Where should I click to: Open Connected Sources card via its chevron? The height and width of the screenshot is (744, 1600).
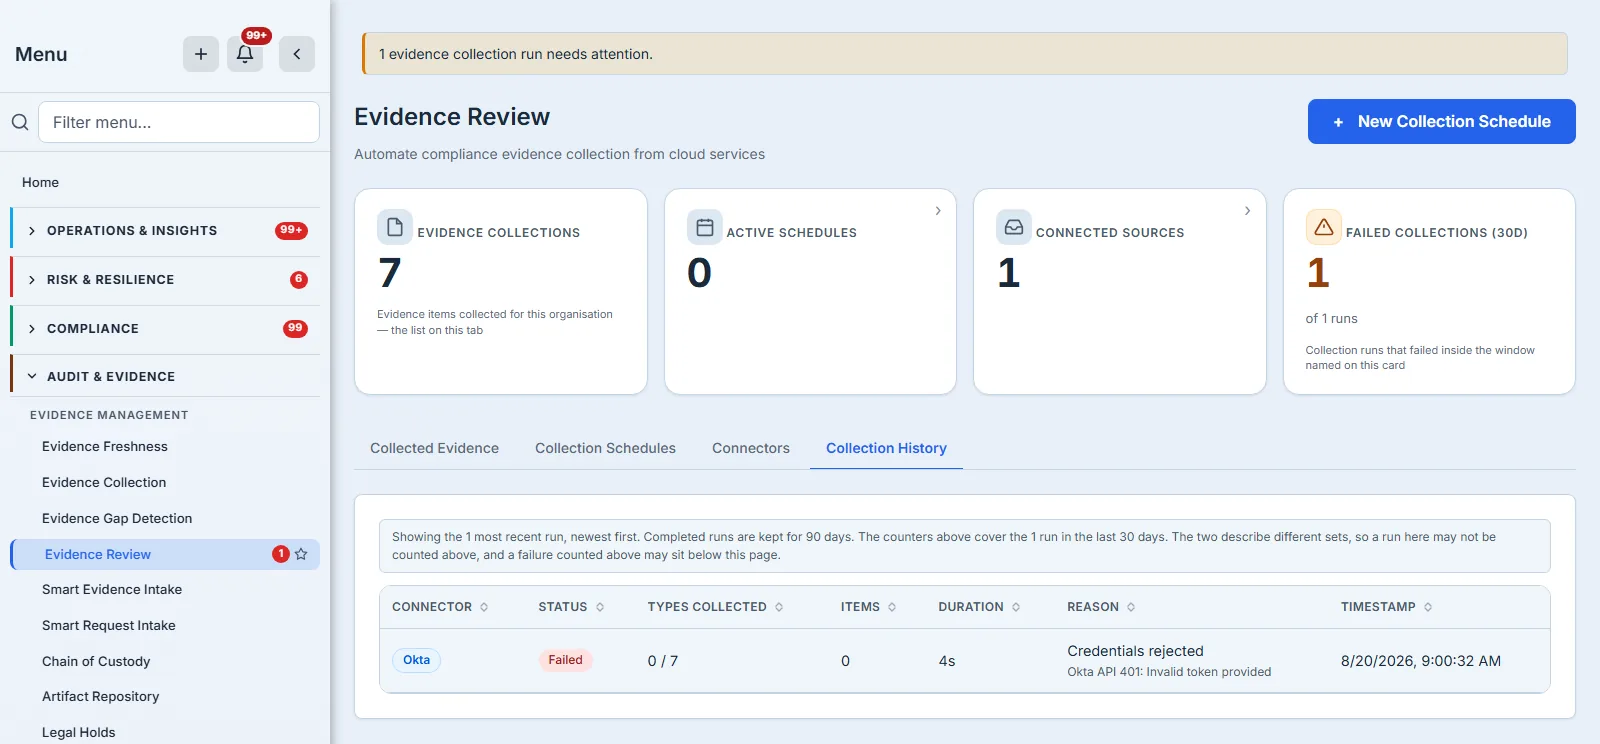pyautogui.click(x=1247, y=211)
